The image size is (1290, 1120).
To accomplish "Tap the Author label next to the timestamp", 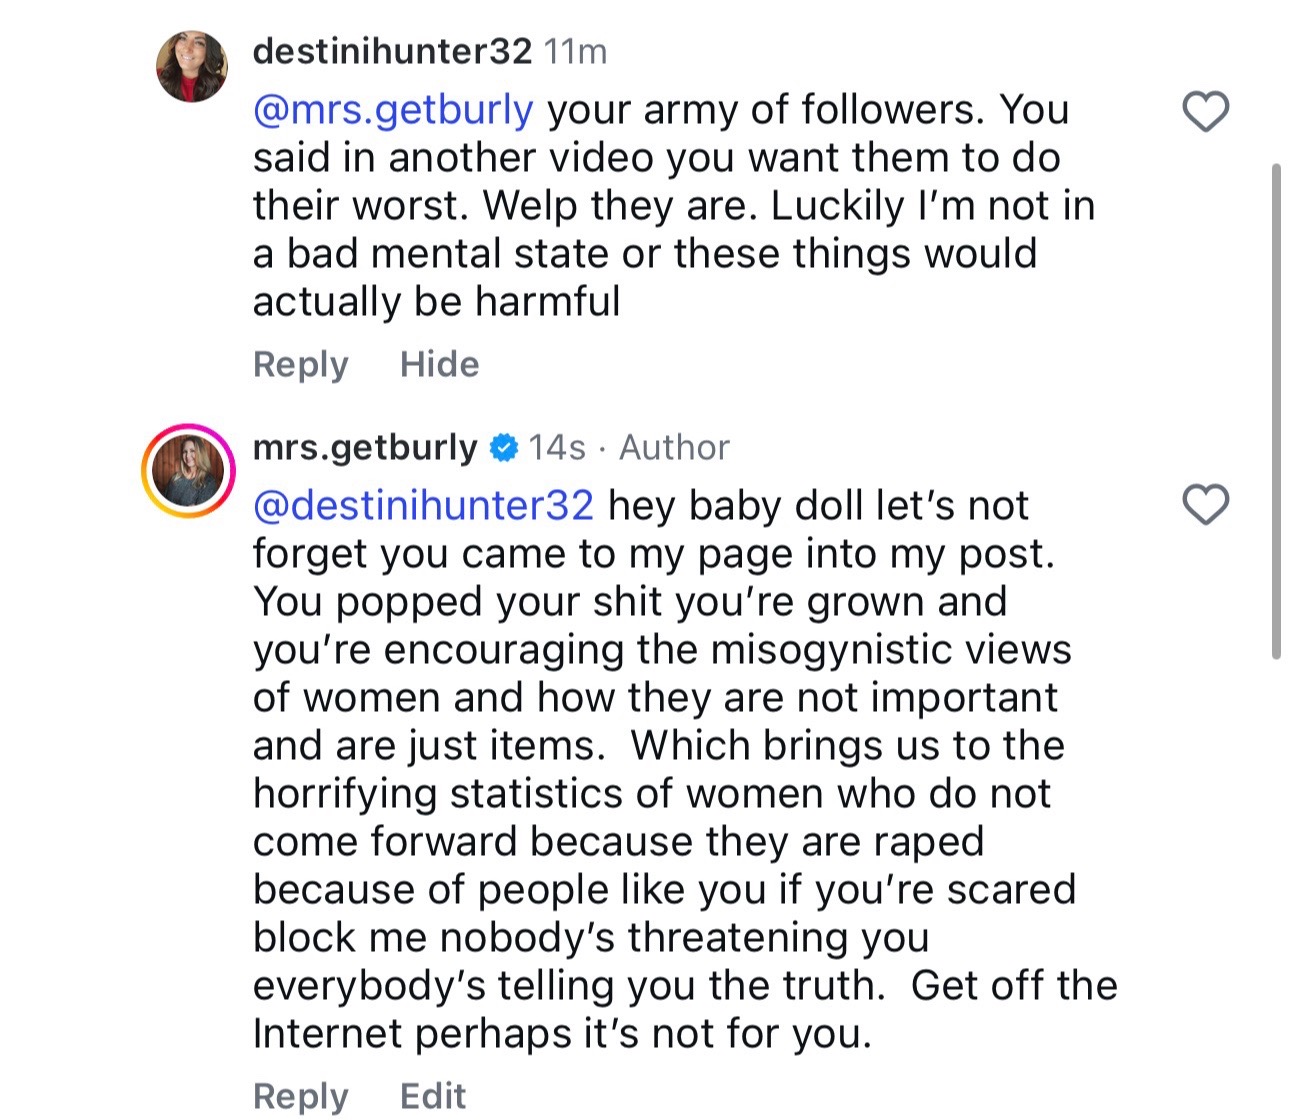I will pos(675,447).
